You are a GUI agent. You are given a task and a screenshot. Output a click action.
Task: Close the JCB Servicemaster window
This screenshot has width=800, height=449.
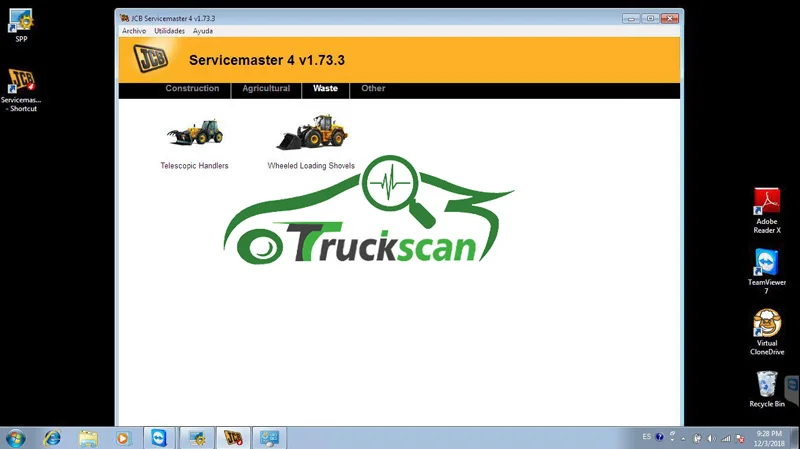tap(670, 18)
